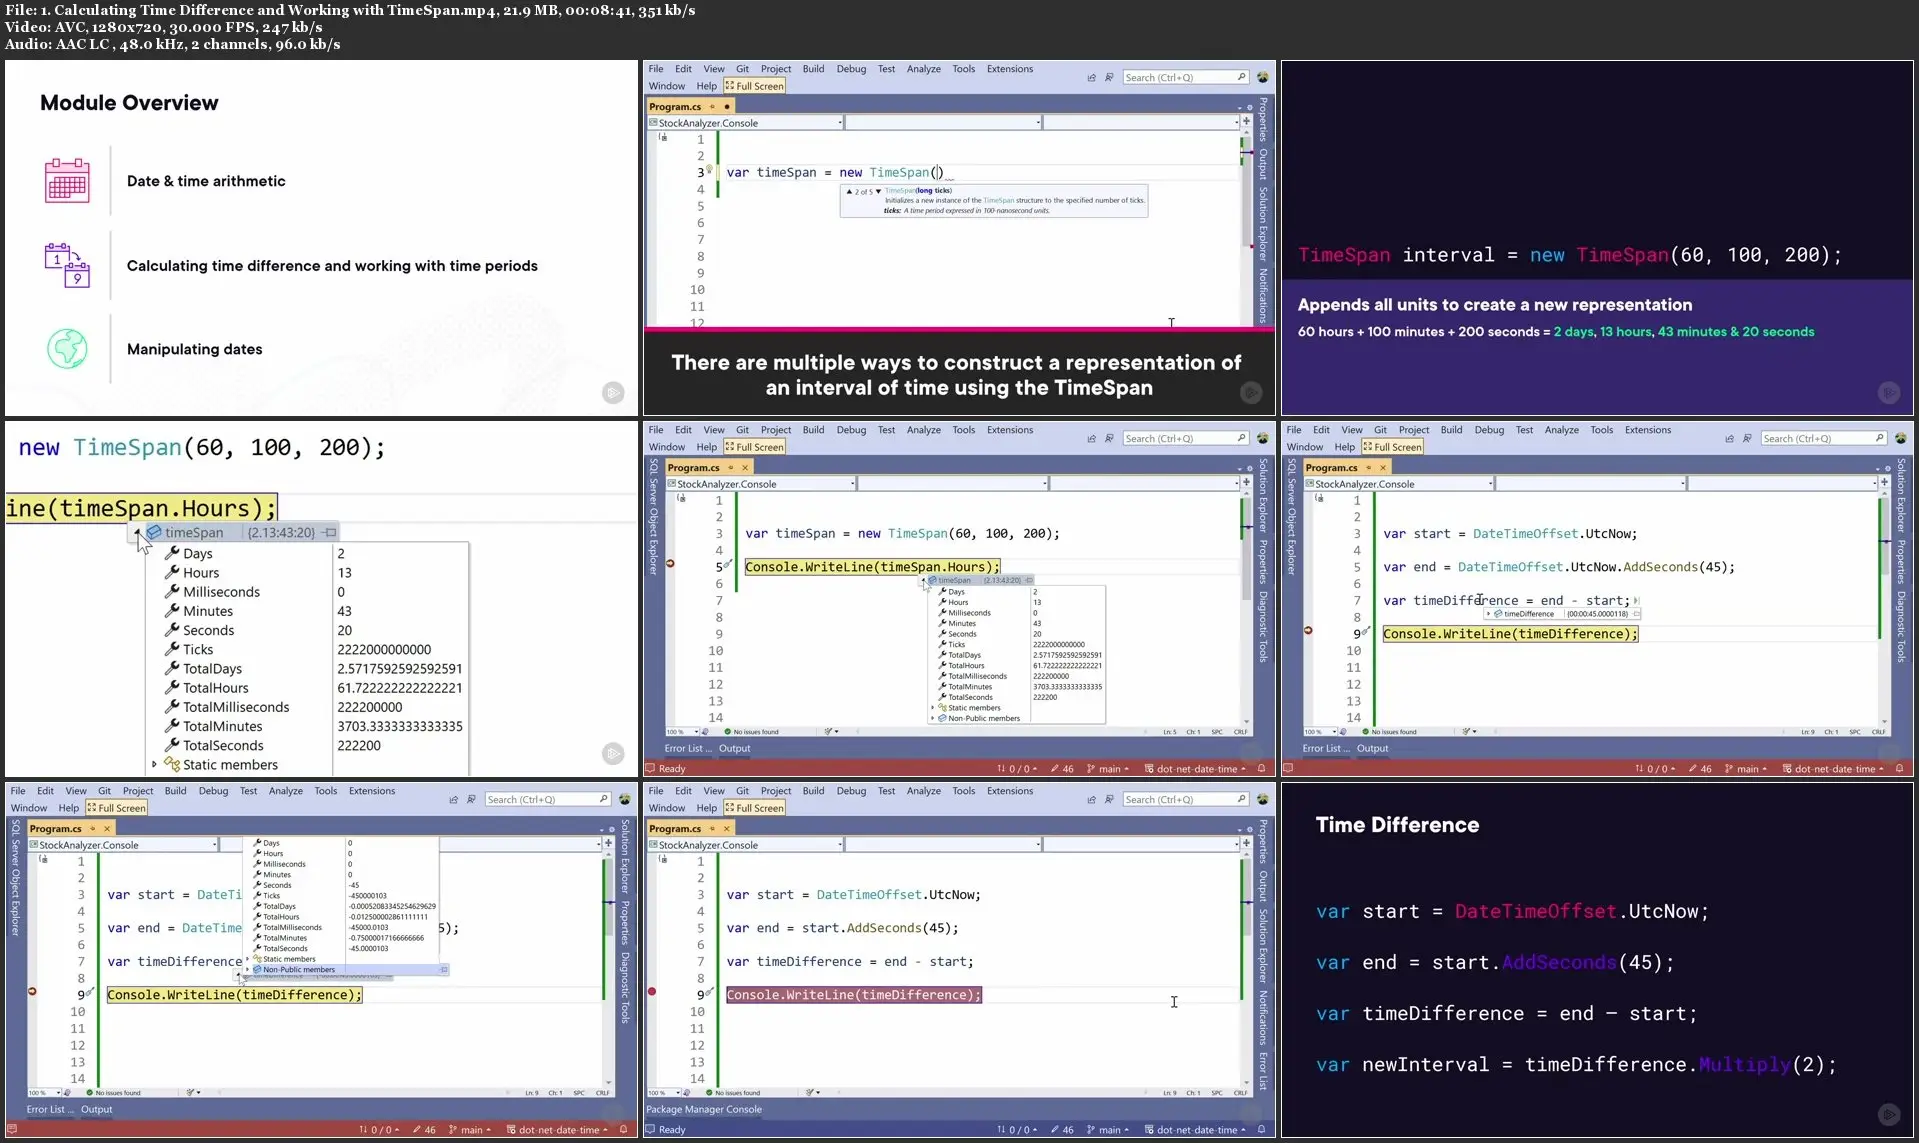Image resolution: width=1919 pixels, height=1143 pixels.
Task: Toggle the breakpoint on line 5 of TimeSpan(60, 100, 200) editor
Action: point(670,564)
